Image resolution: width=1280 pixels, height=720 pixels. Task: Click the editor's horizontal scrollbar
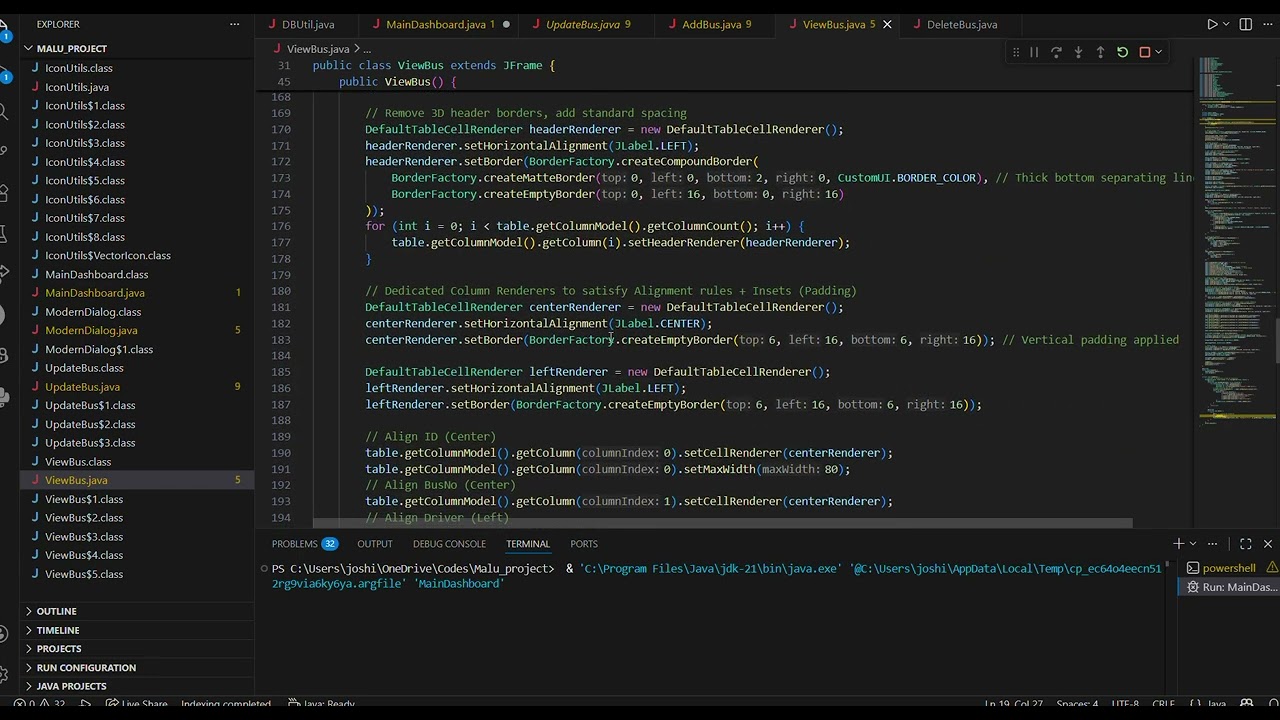coord(722,522)
